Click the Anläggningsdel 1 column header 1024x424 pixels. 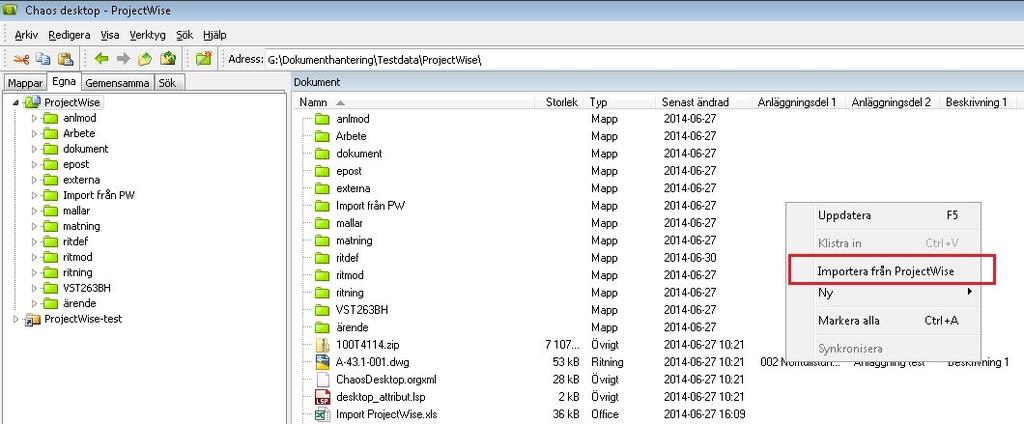coord(799,102)
